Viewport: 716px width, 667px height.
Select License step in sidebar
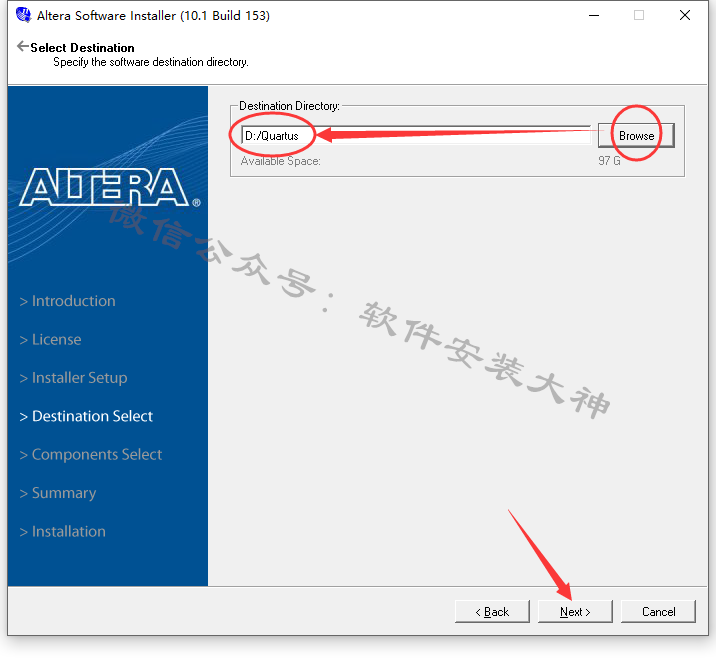(56, 339)
